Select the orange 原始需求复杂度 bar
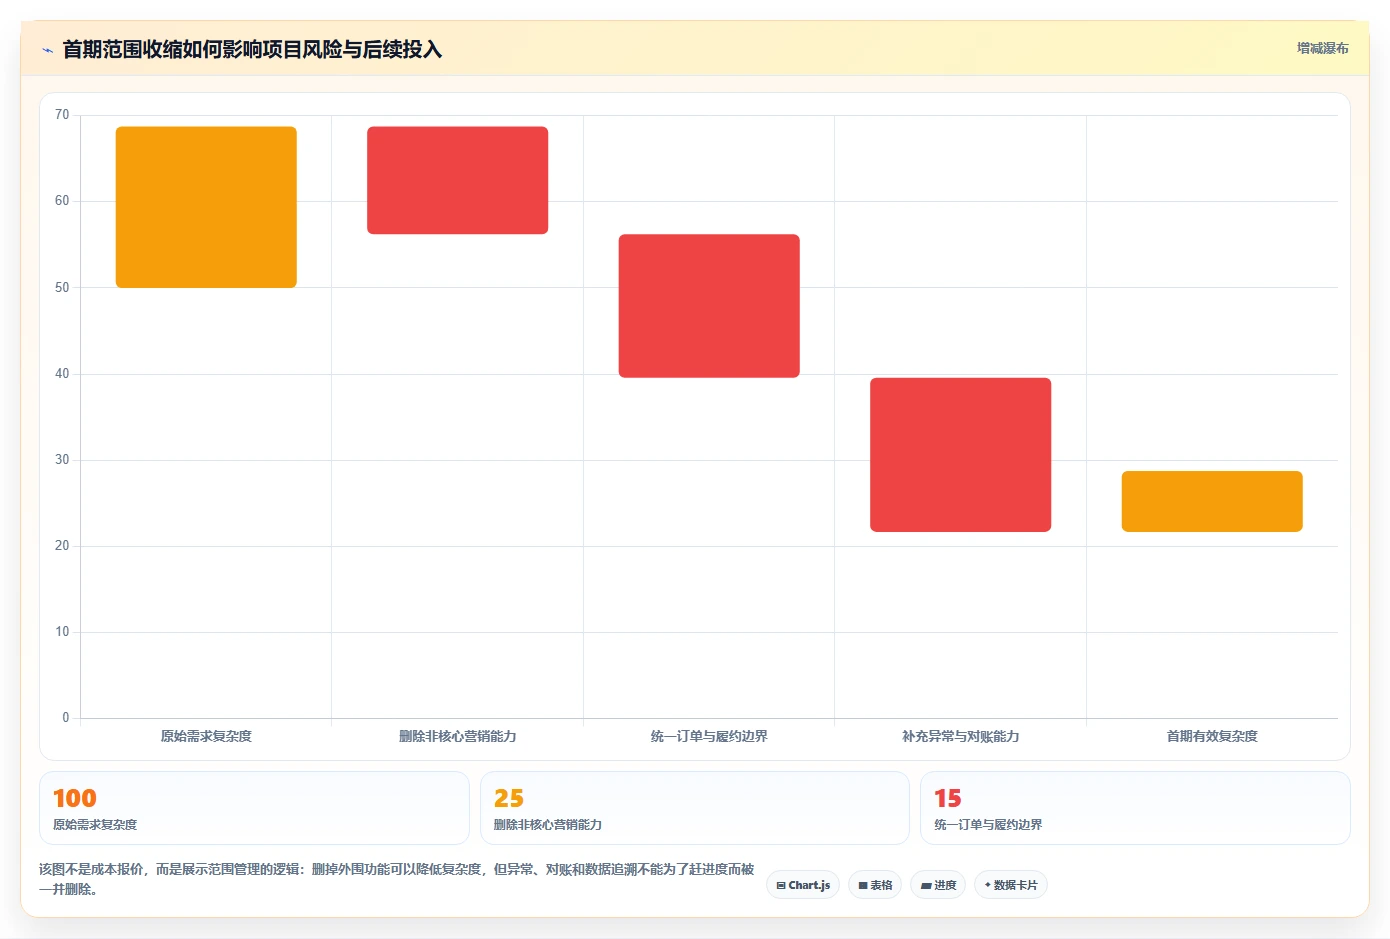The width and height of the screenshot is (1390, 939). tap(206, 207)
